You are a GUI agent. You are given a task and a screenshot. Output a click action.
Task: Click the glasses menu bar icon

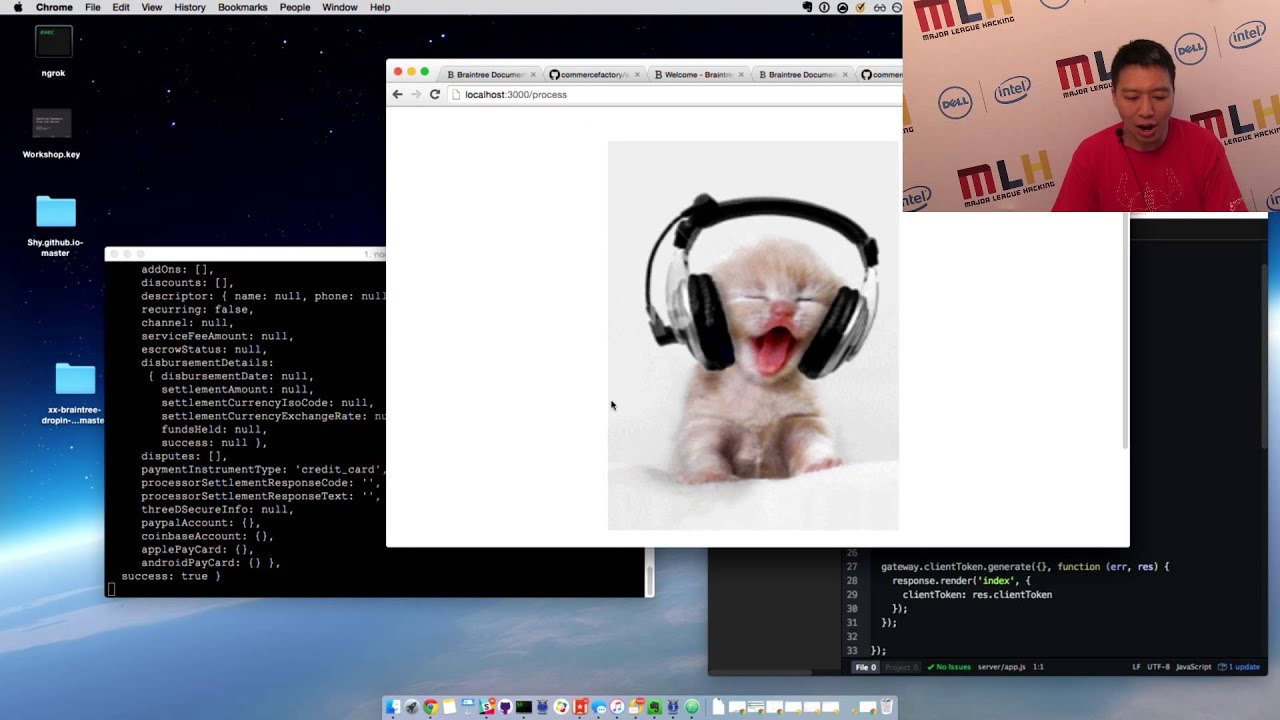click(880, 7)
